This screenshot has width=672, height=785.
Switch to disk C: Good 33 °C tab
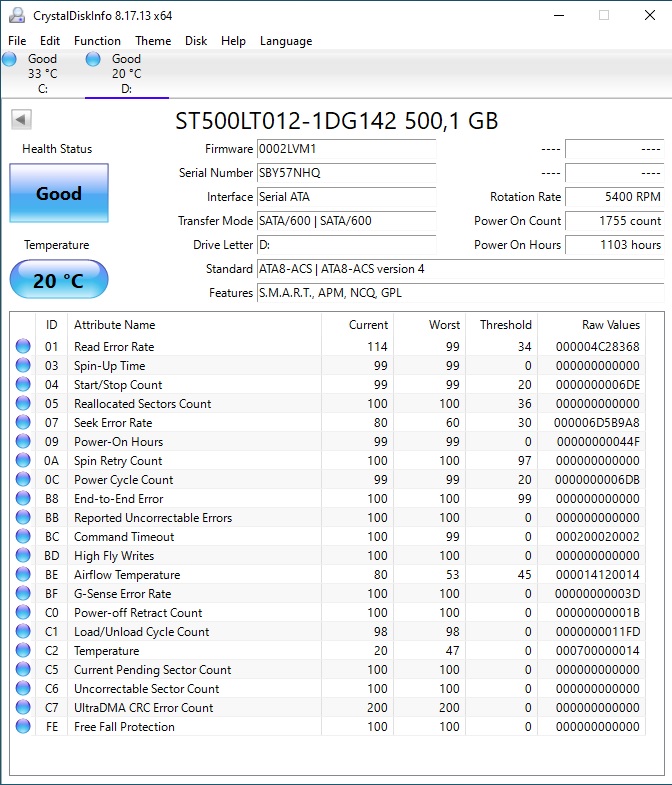click(43, 74)
